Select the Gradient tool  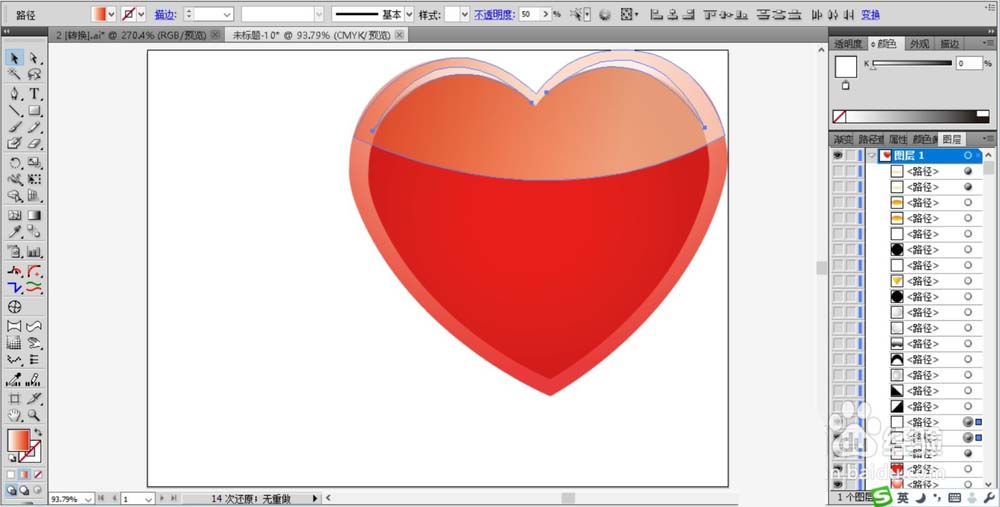tap(34, 216)
